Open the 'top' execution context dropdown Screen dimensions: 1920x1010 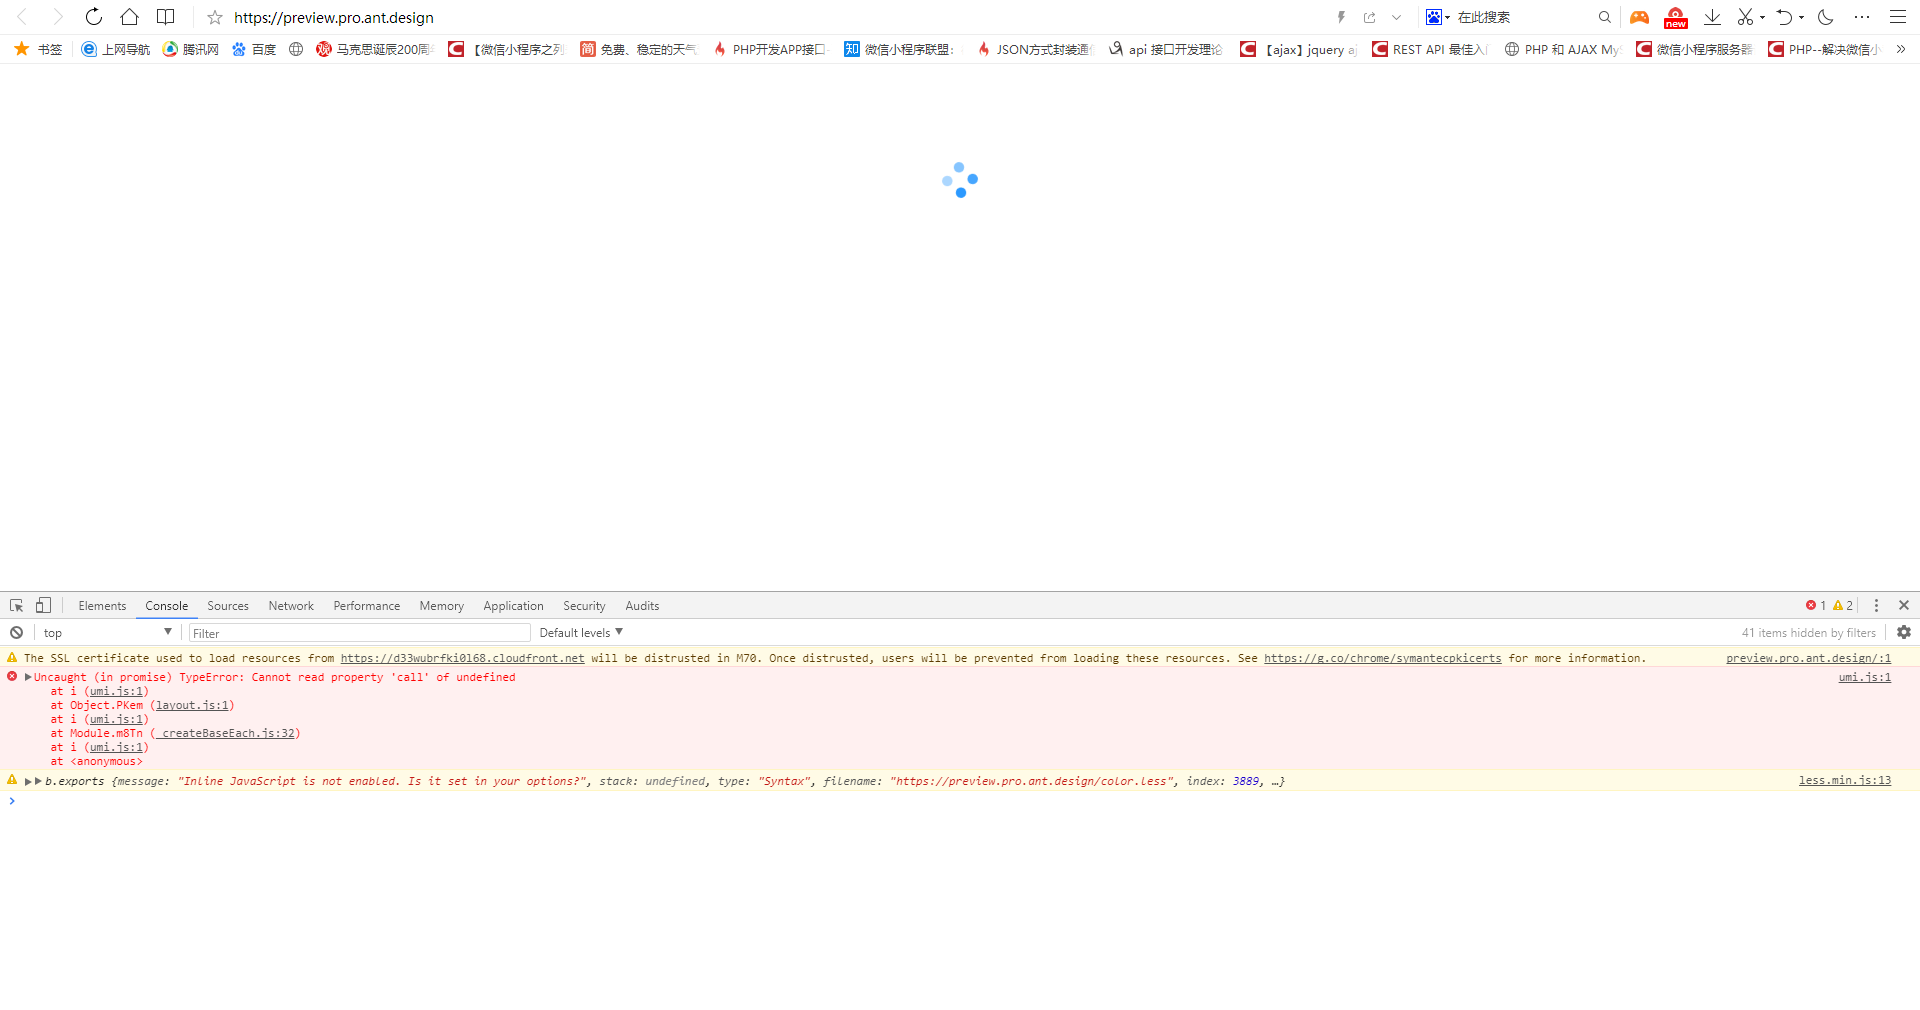[x=108, y=633]
